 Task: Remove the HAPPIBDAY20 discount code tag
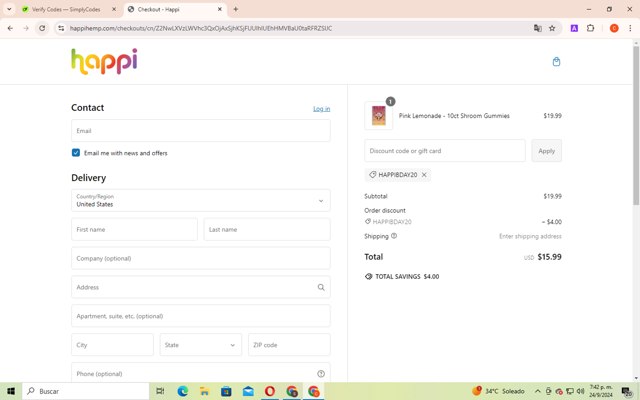(424, 175)
